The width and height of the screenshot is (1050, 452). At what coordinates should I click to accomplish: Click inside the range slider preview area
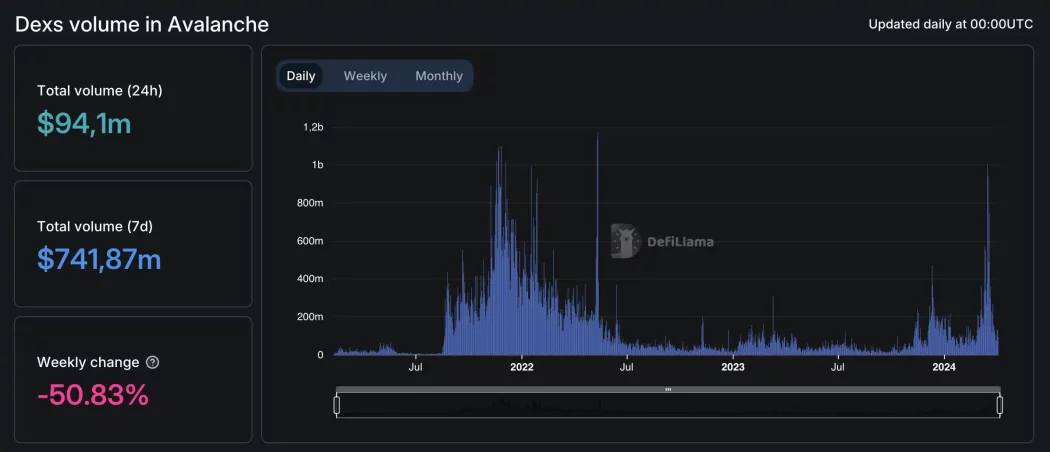(668, 405)
